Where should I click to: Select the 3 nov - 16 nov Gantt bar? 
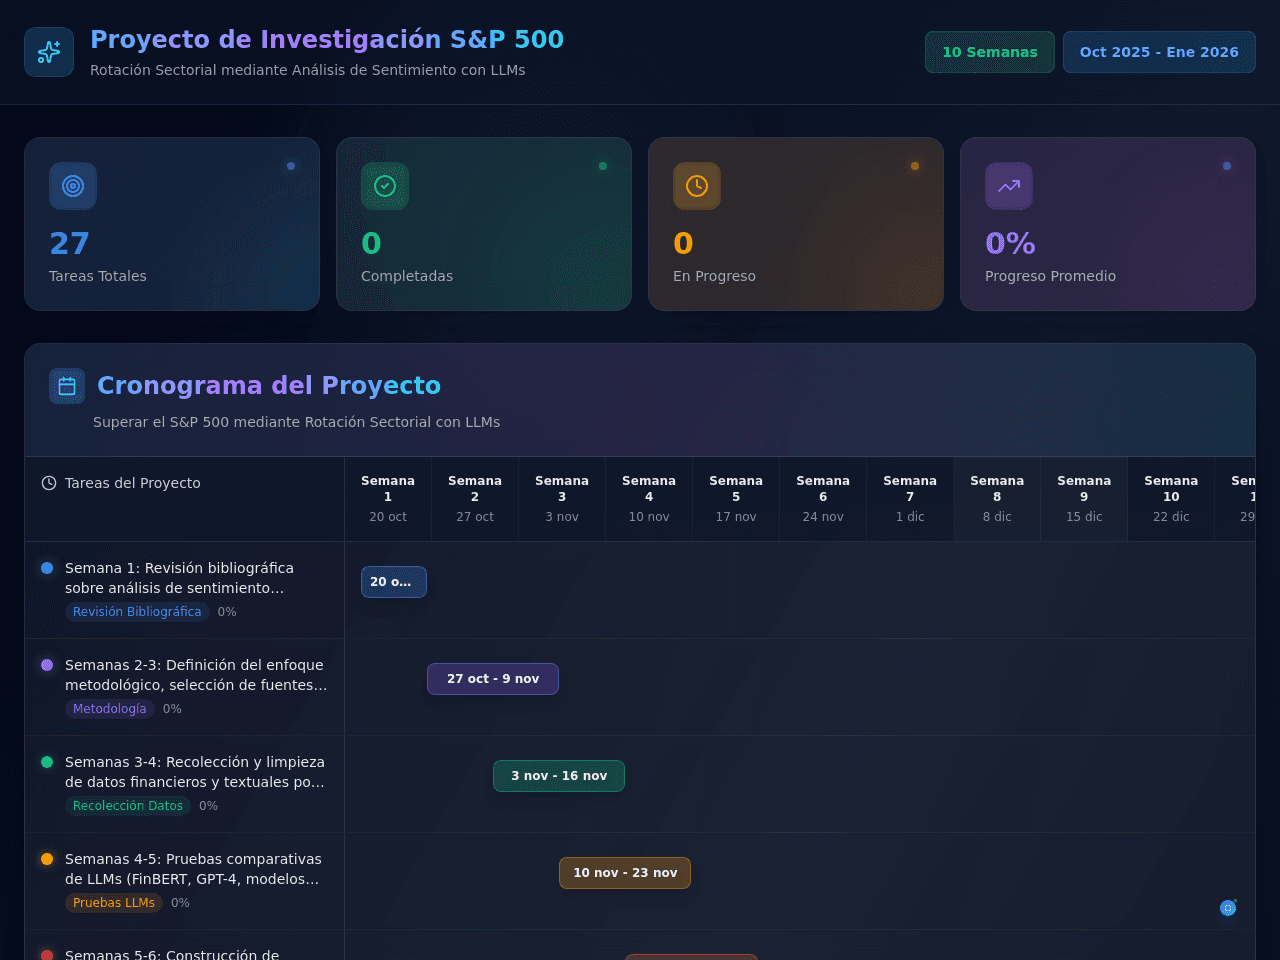[559, 776]
